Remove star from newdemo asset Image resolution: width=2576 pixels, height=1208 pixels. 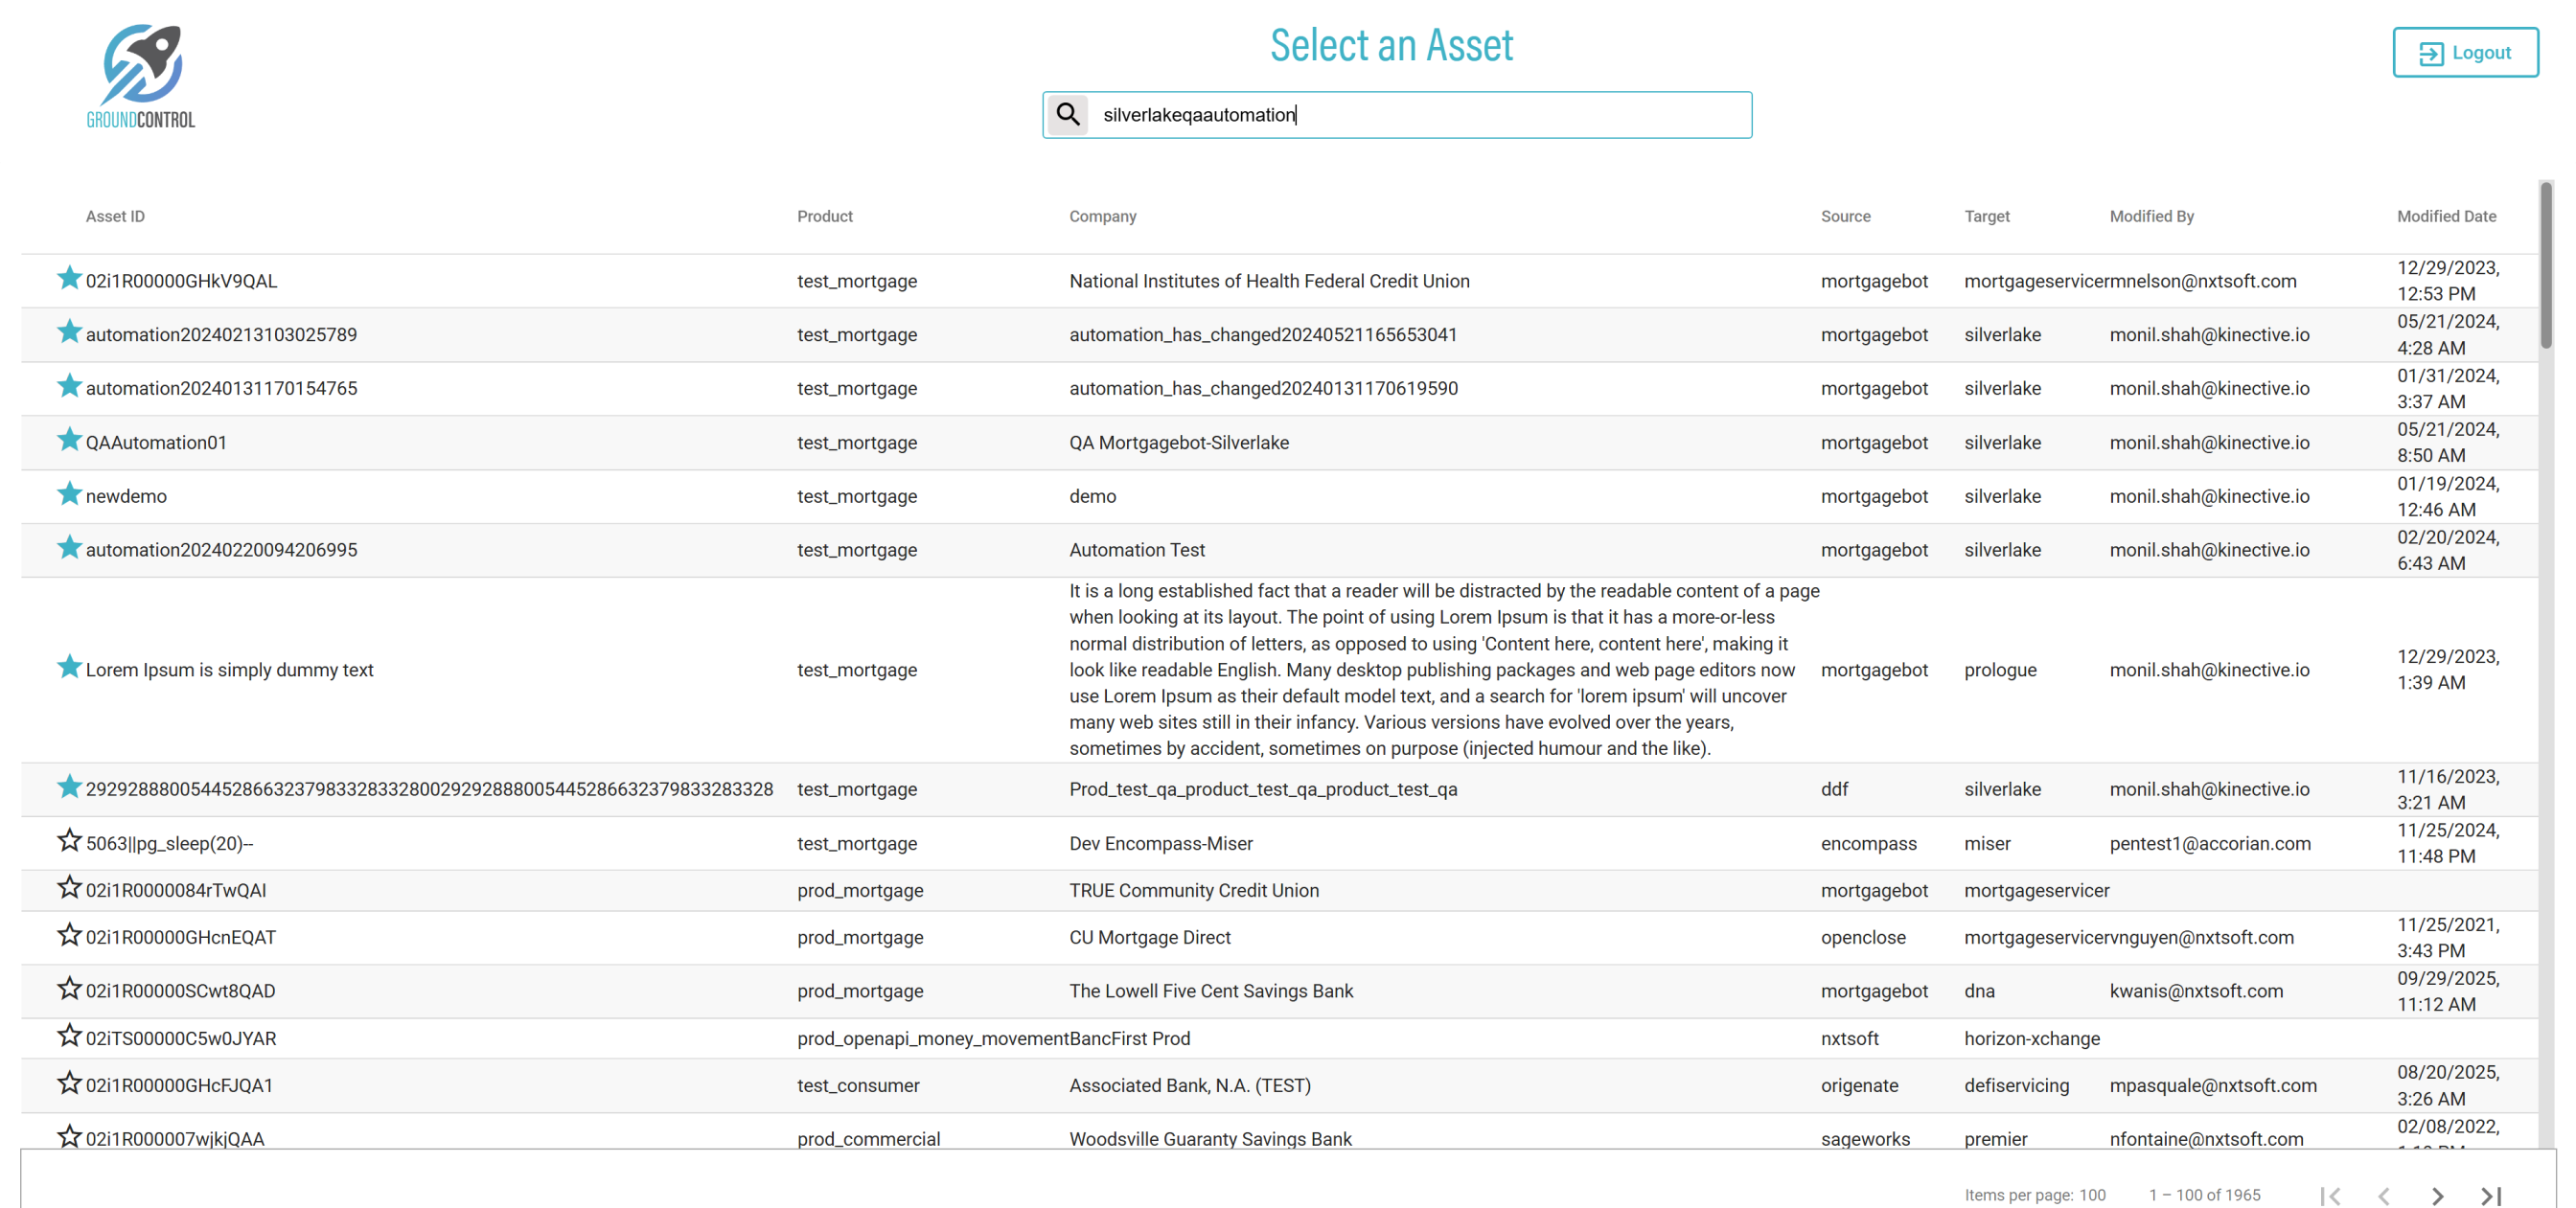point(69,494)
